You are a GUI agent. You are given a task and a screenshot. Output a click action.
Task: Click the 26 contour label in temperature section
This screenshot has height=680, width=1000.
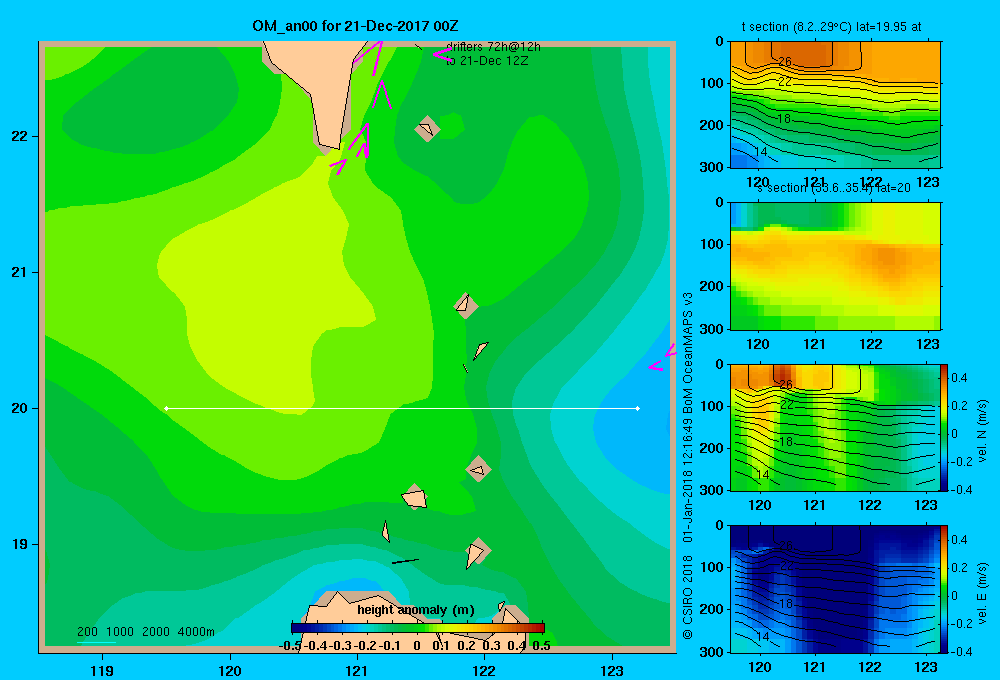tap(785, 61)
